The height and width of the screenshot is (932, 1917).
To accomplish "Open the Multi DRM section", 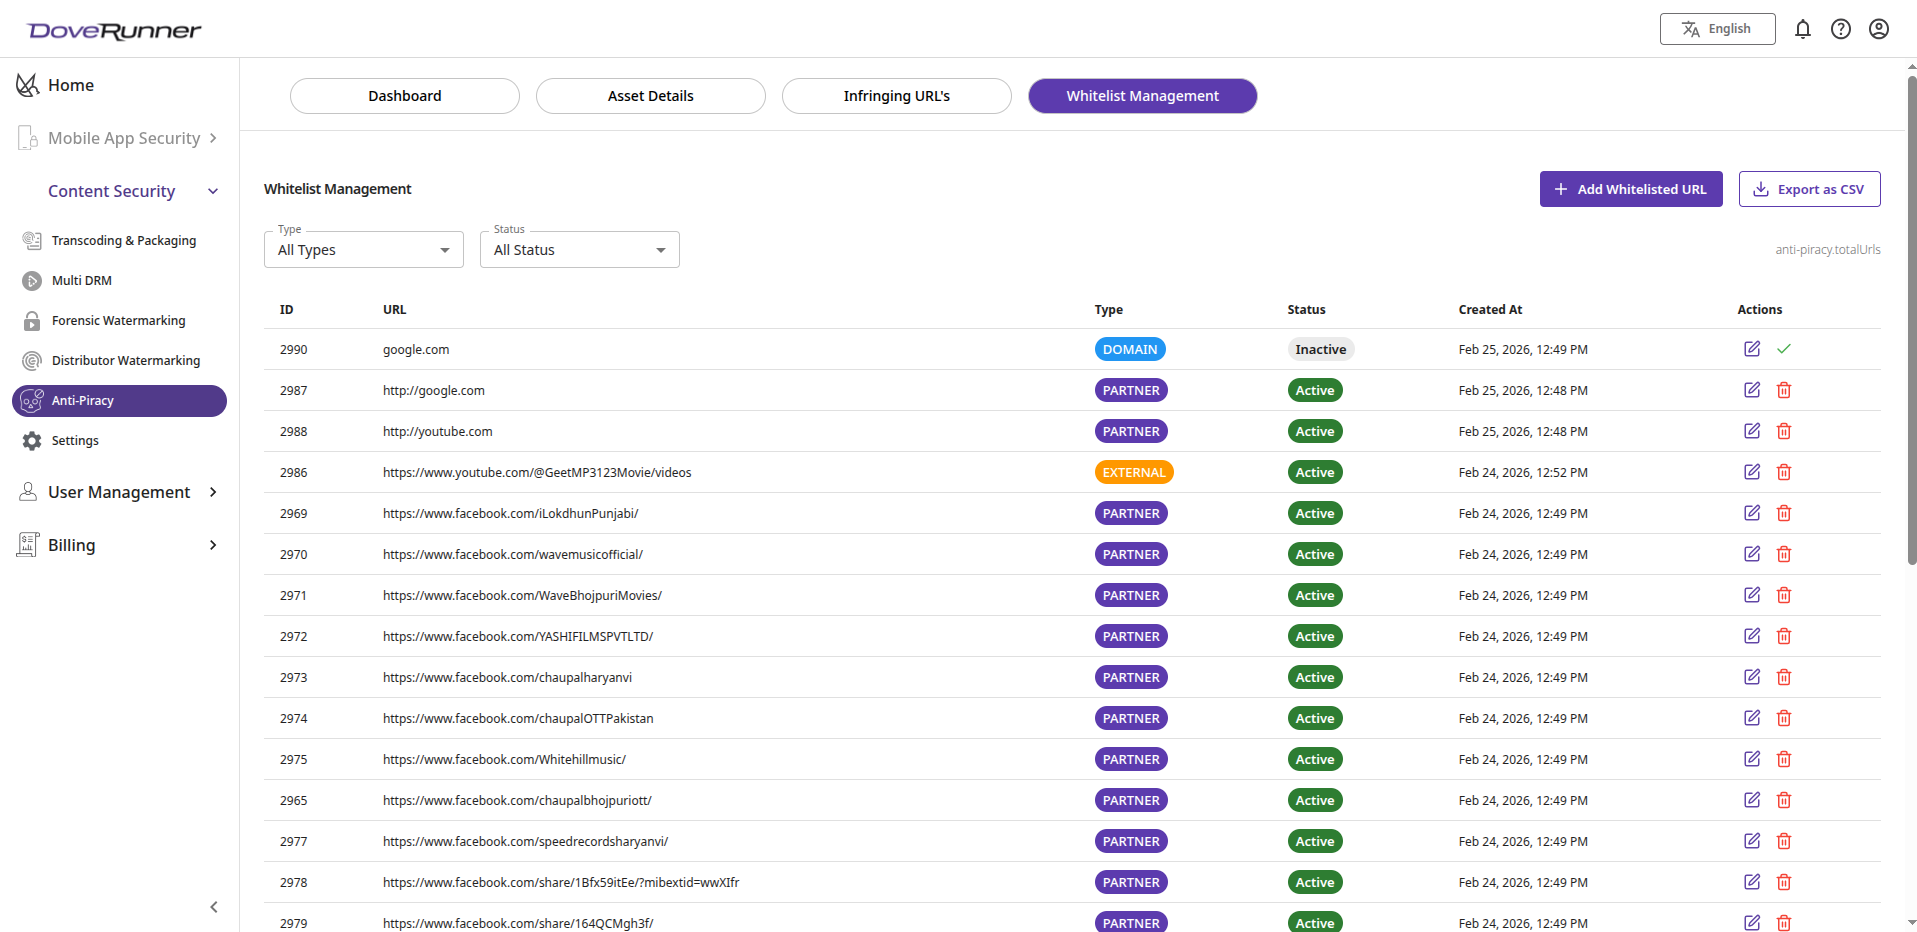I will coord(80,280).
